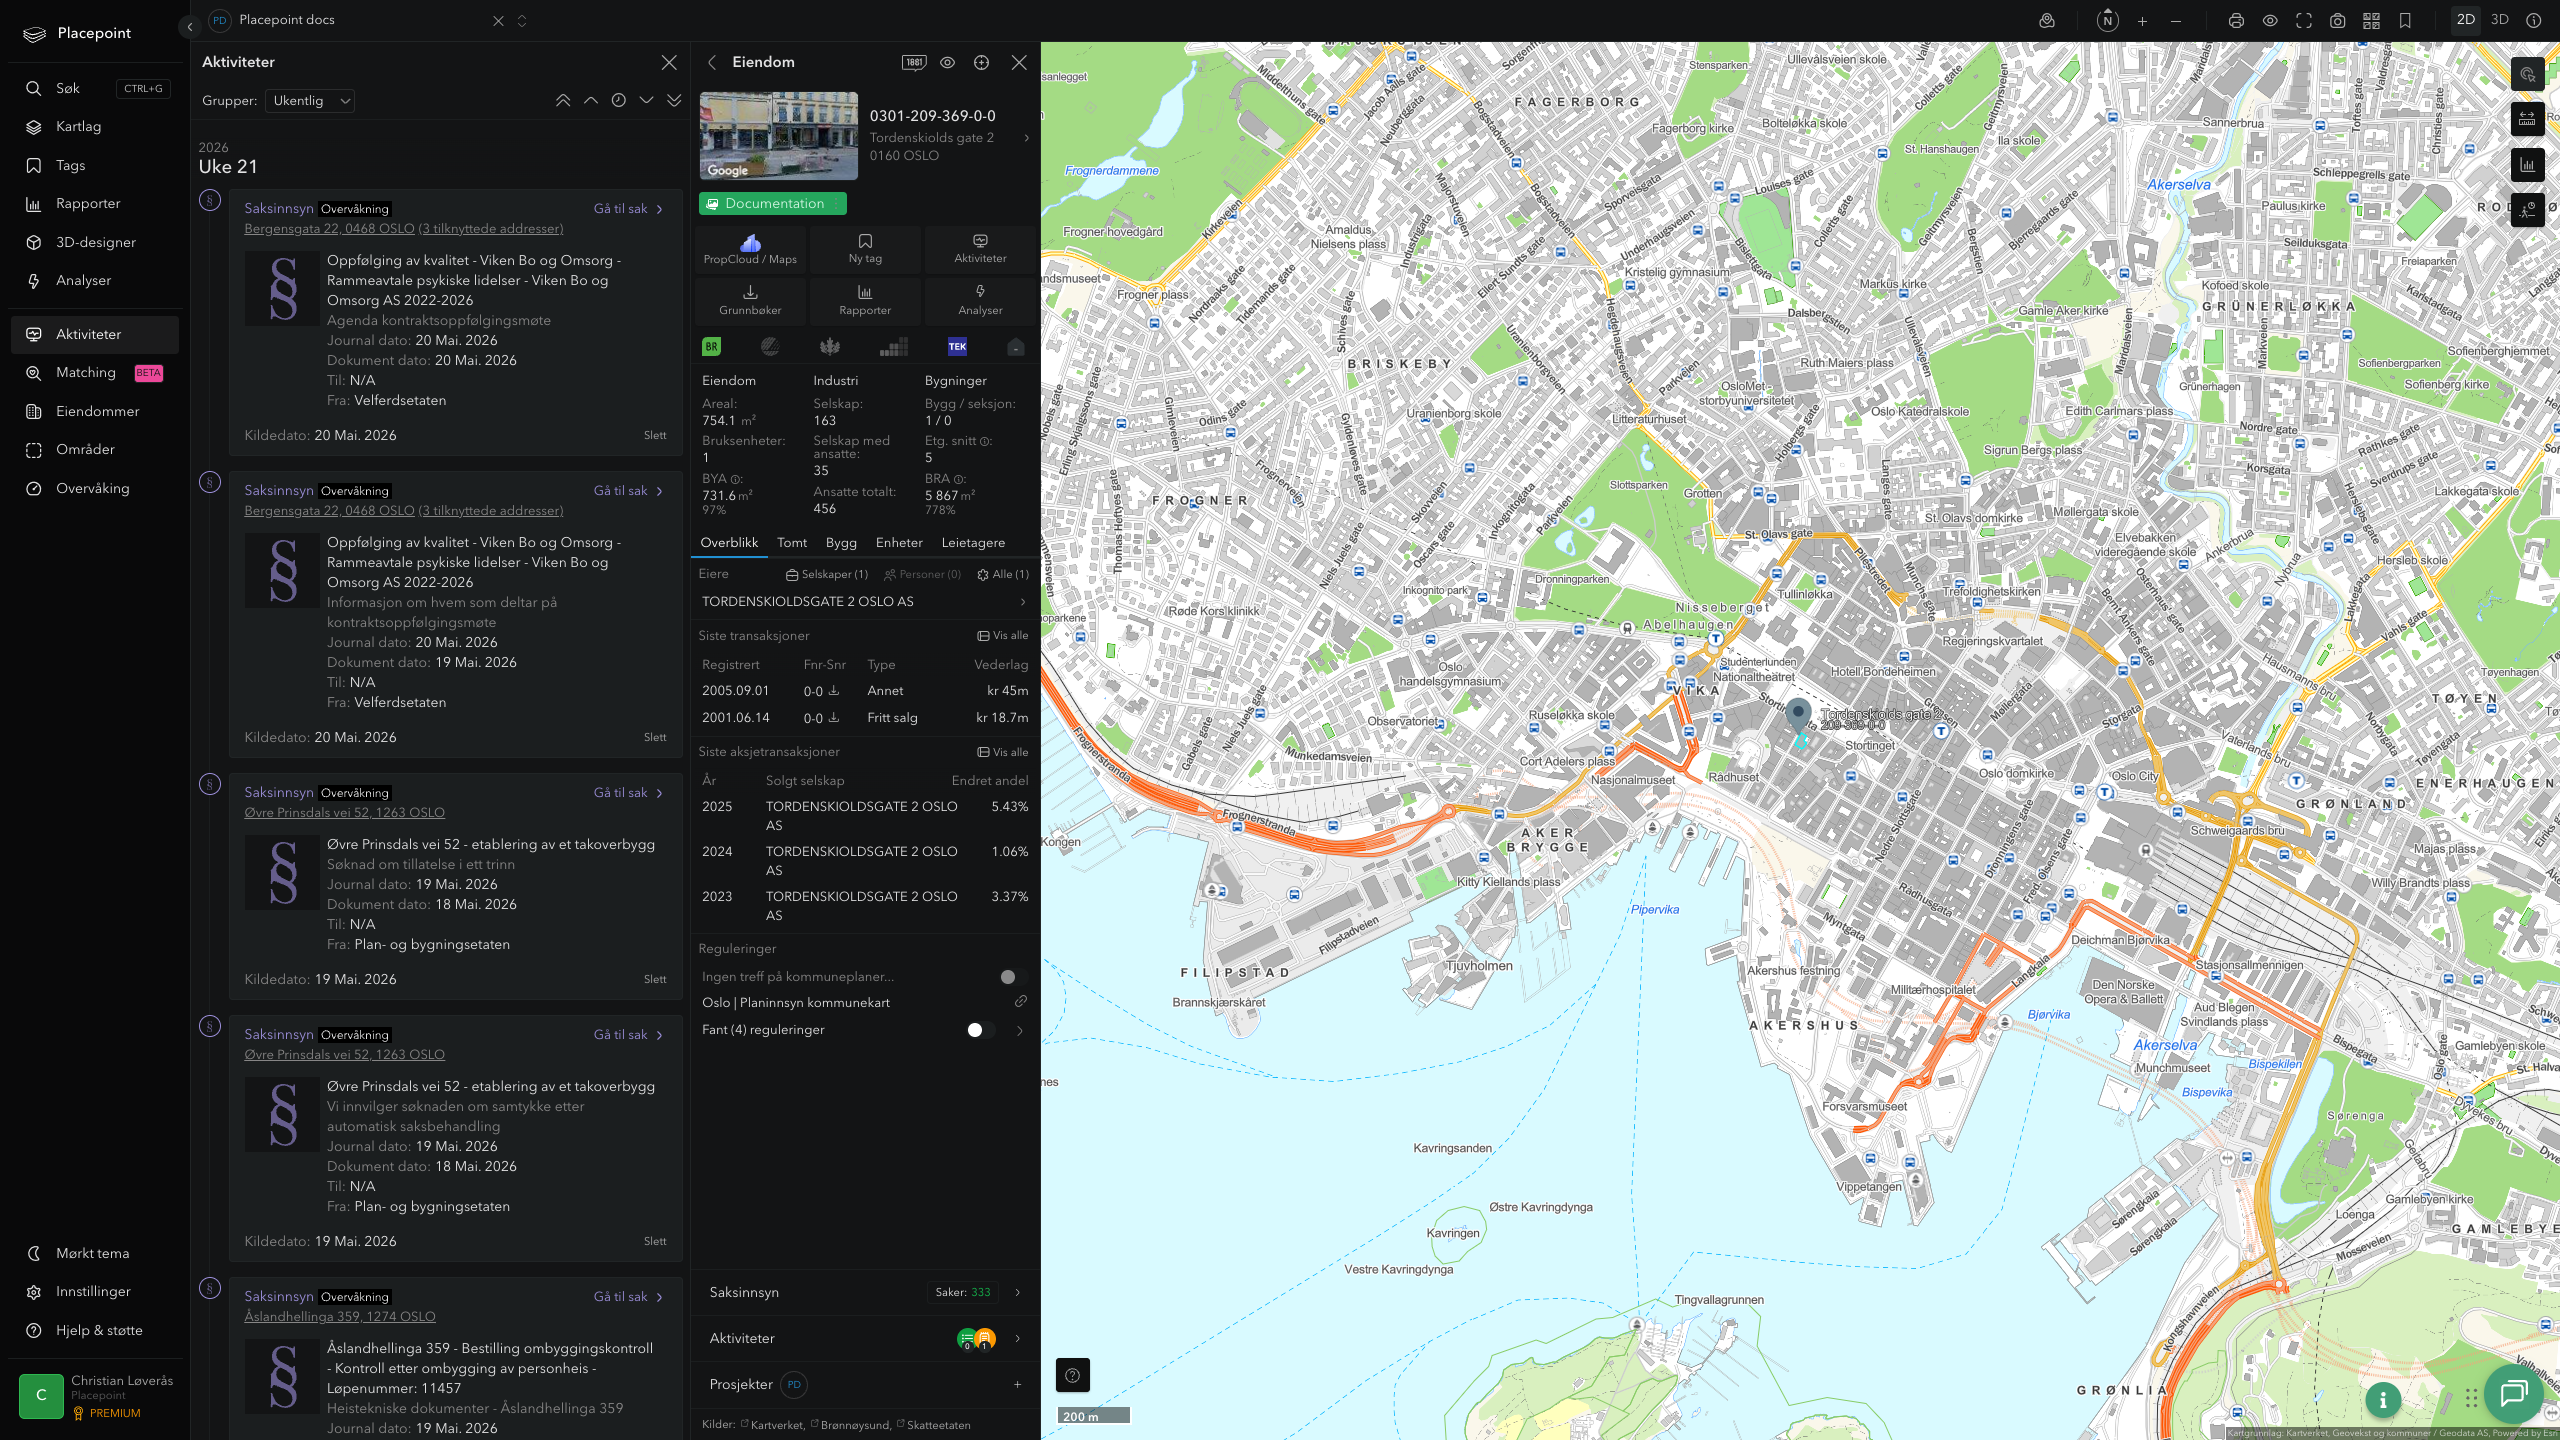Toggle the Ingen treff på kommuneplaner switch
Screen dimensions: 2560x1440
pos(1013,977)
